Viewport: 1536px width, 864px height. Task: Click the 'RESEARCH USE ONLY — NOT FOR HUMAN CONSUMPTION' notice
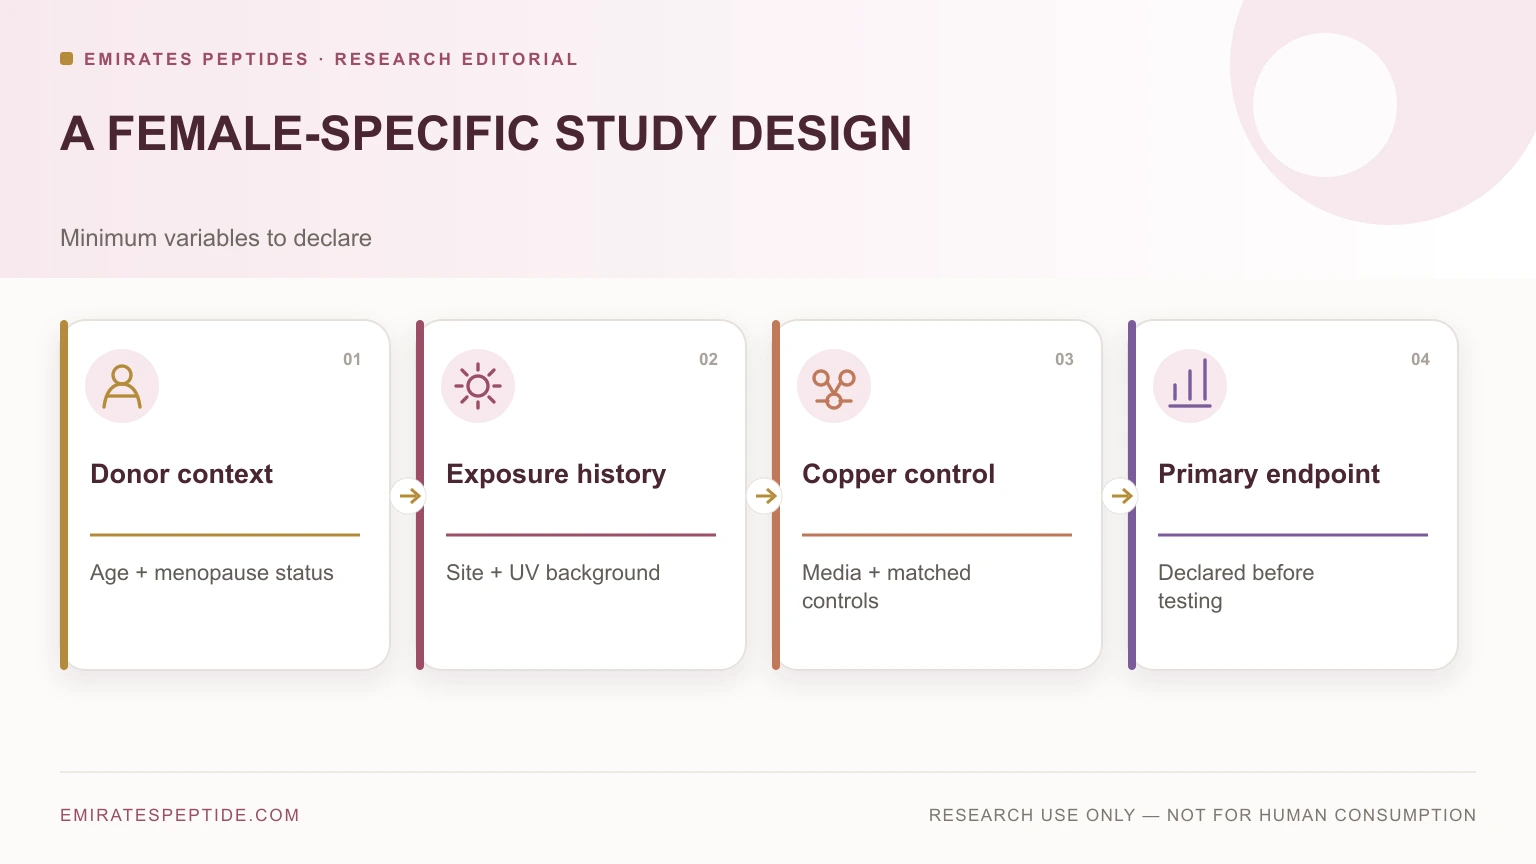click(x=1202, y=815)
